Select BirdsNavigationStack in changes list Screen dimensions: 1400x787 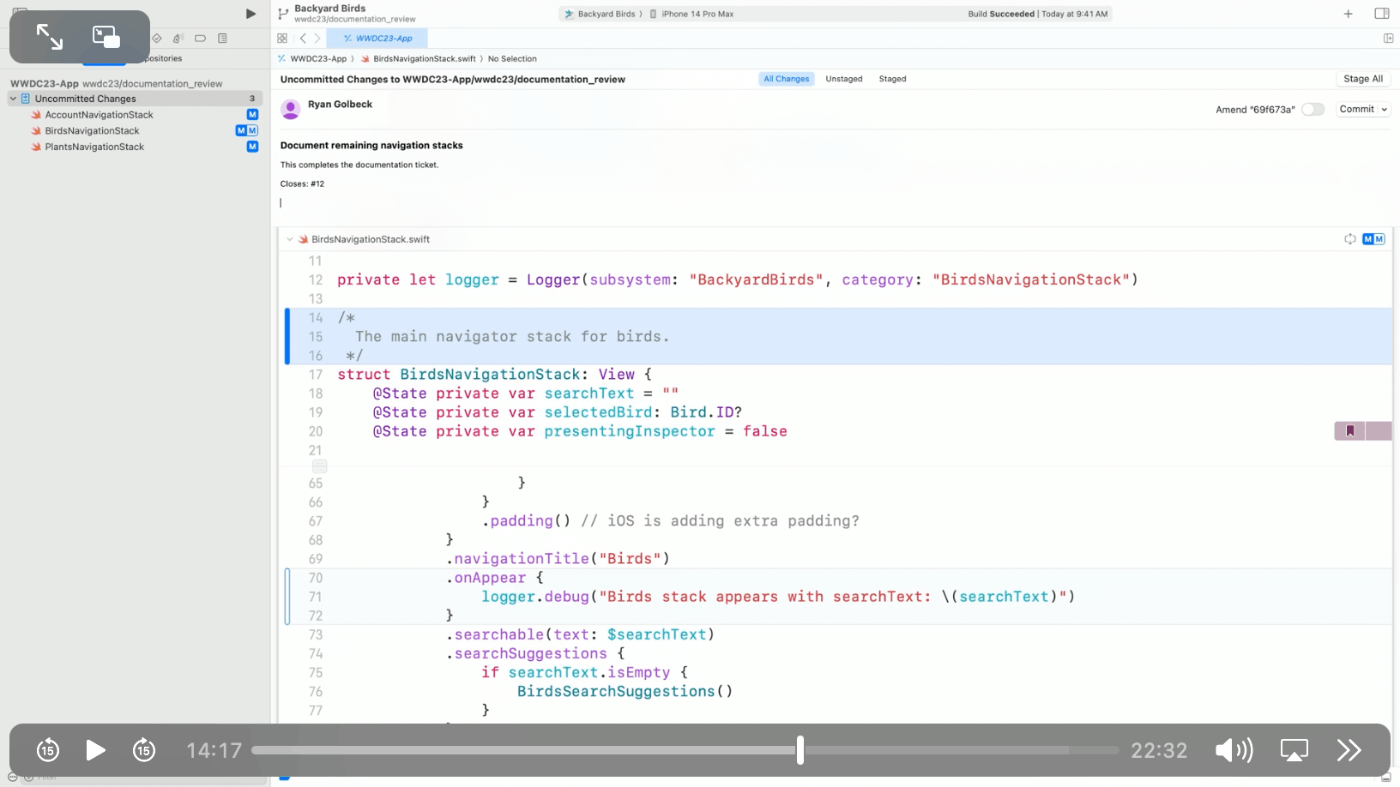point(92,131)
